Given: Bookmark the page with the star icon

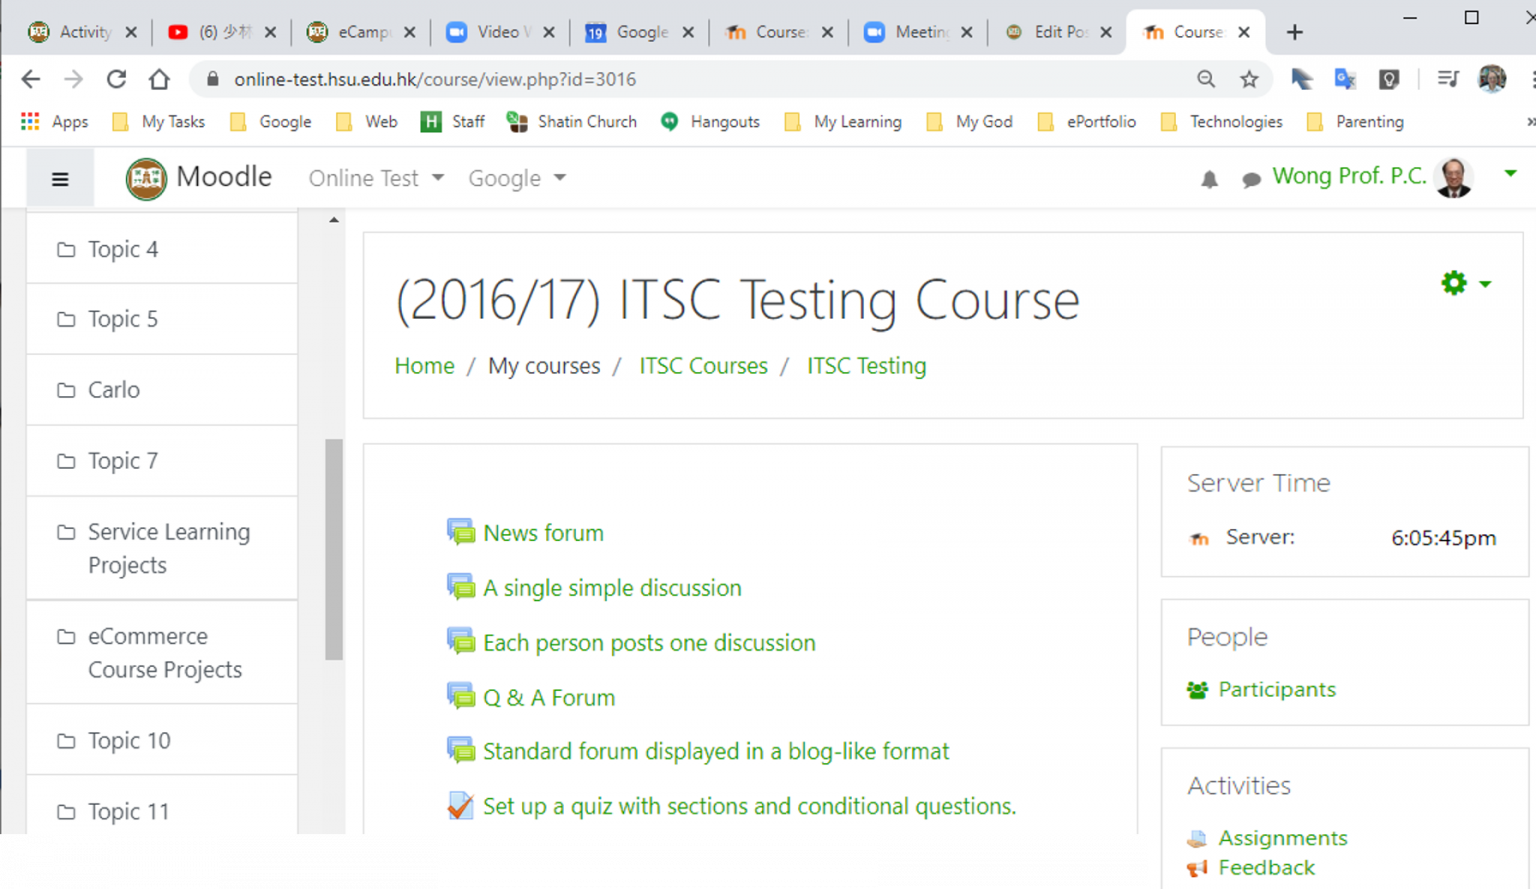Looking at the screenshot, I should tap(1249, 78).
